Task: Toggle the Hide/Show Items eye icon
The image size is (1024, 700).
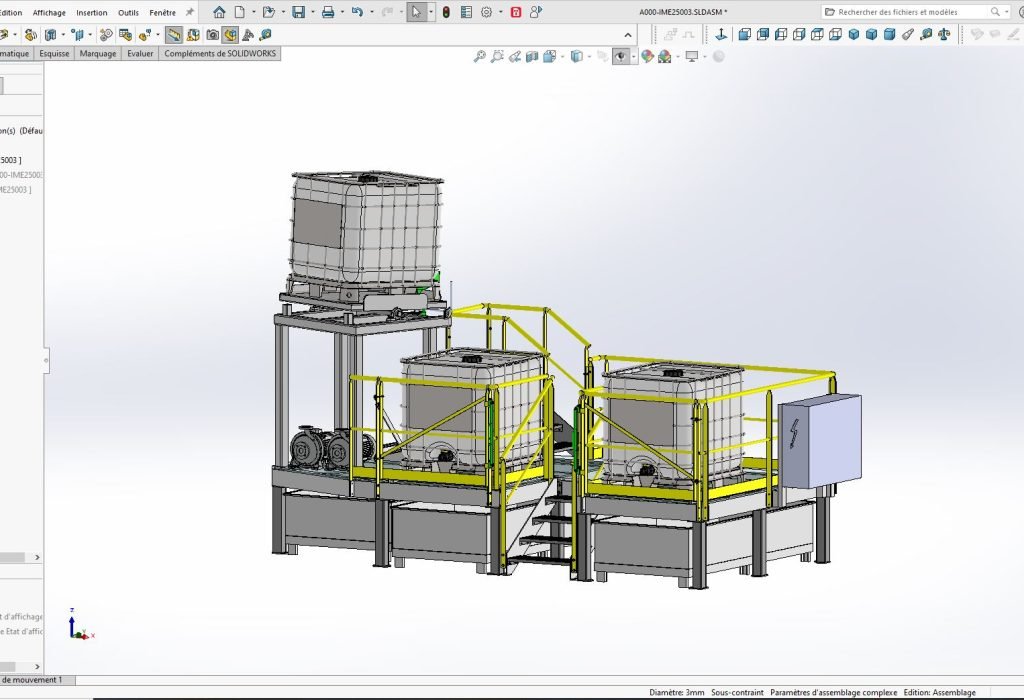Action: point(620,56)
